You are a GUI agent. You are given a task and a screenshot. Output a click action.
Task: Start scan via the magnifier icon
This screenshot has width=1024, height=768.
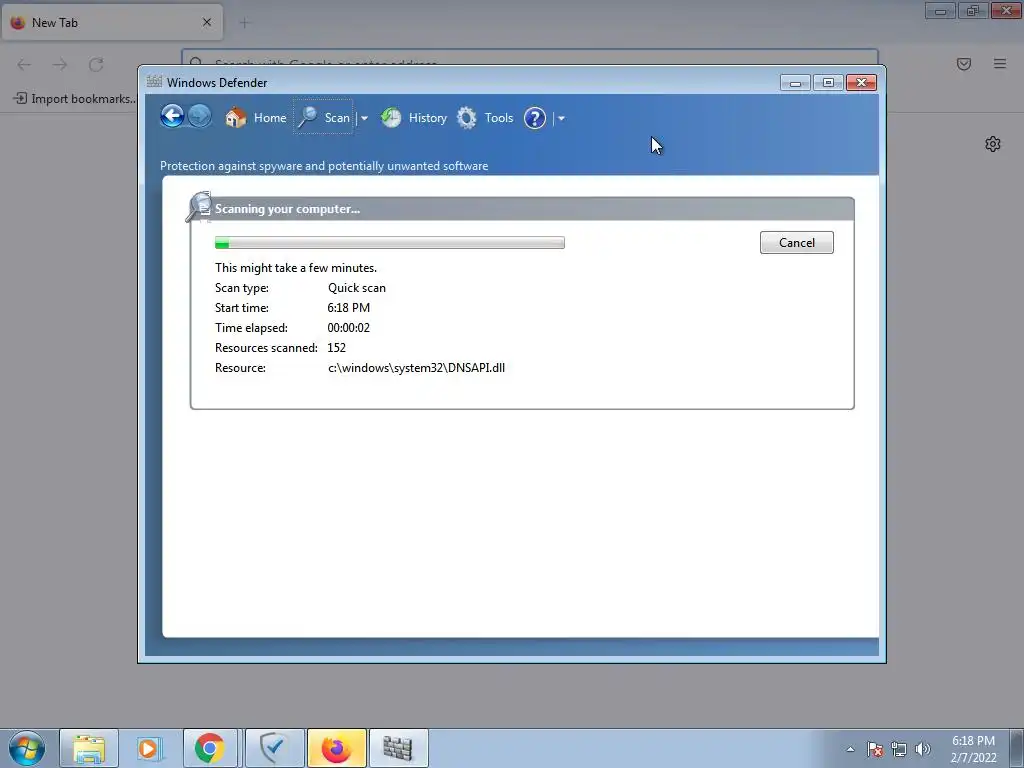tap(307, 118)
